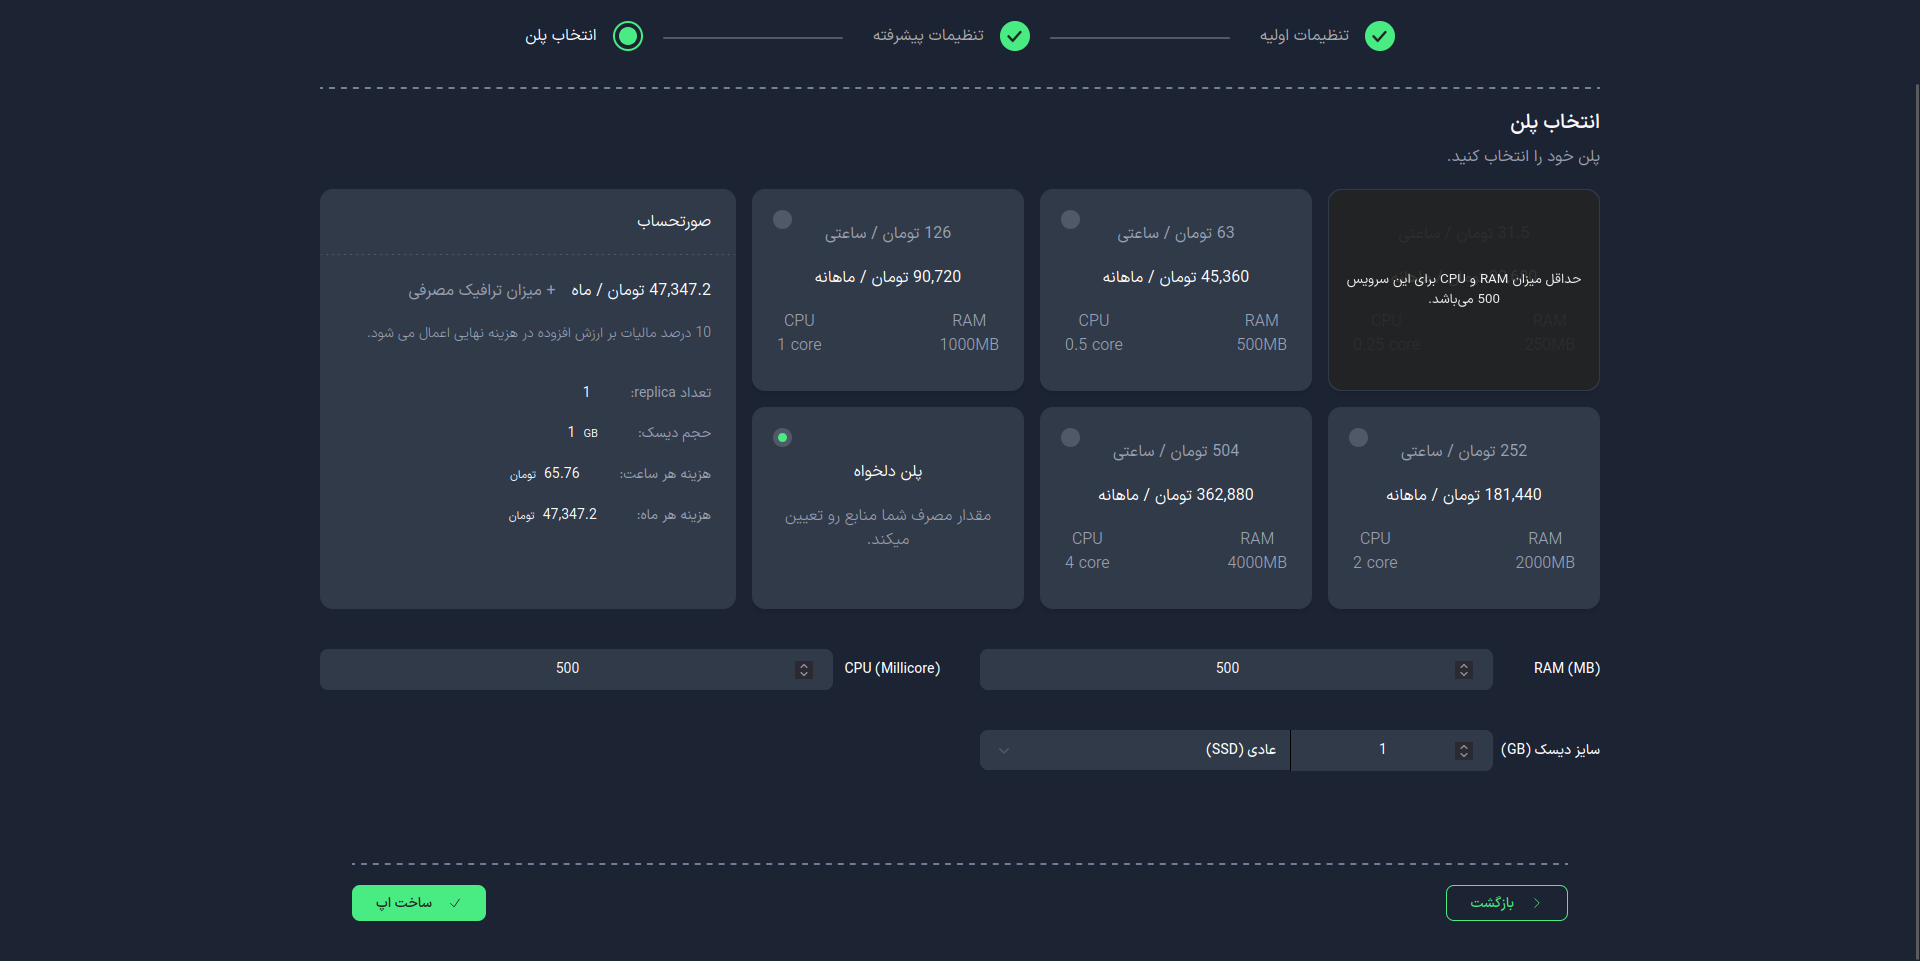1920x961 pixels.
Task: Click the ساخت اپ create app button
Action: (x=419, y=903)
